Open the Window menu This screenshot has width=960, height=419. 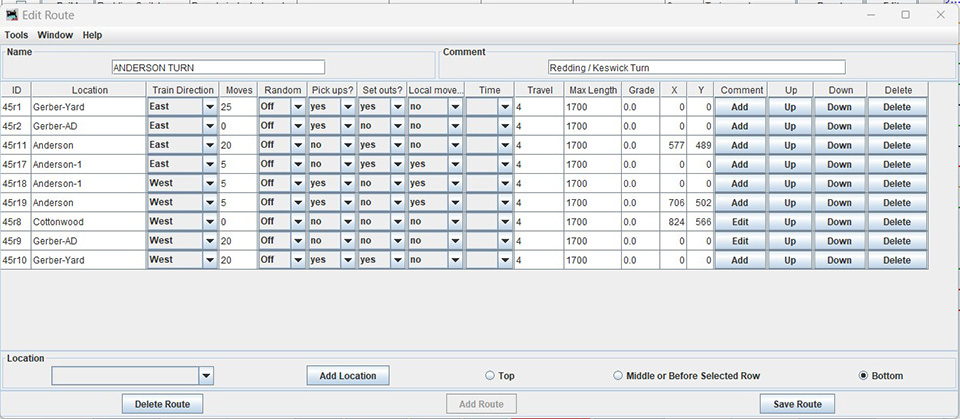click(x=55, y=35)
